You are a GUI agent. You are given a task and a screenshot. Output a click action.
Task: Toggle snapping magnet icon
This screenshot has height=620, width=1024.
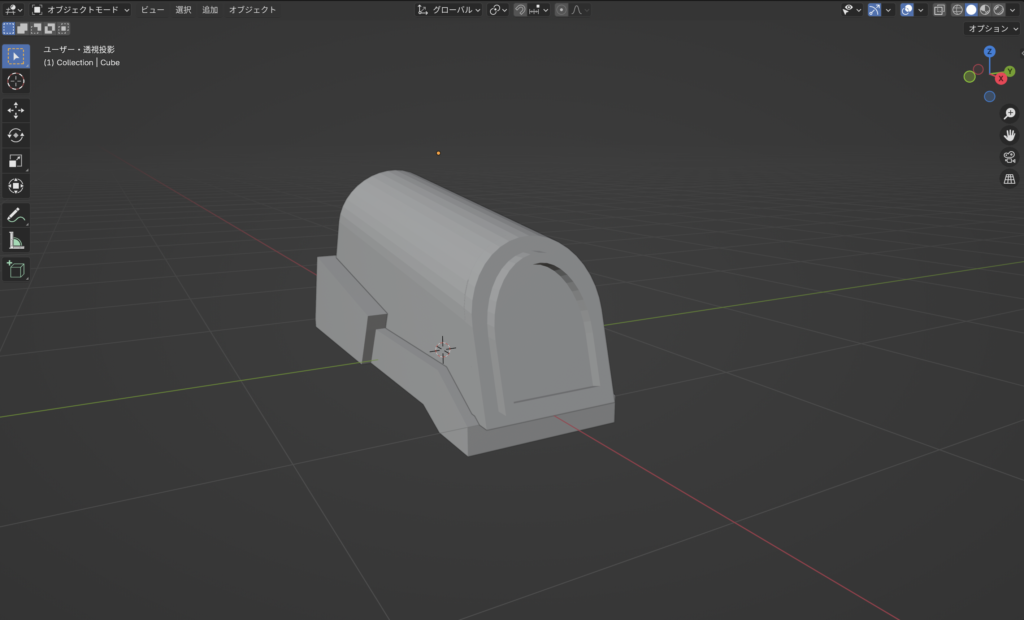pyautogui.click(x=520, y=10)
